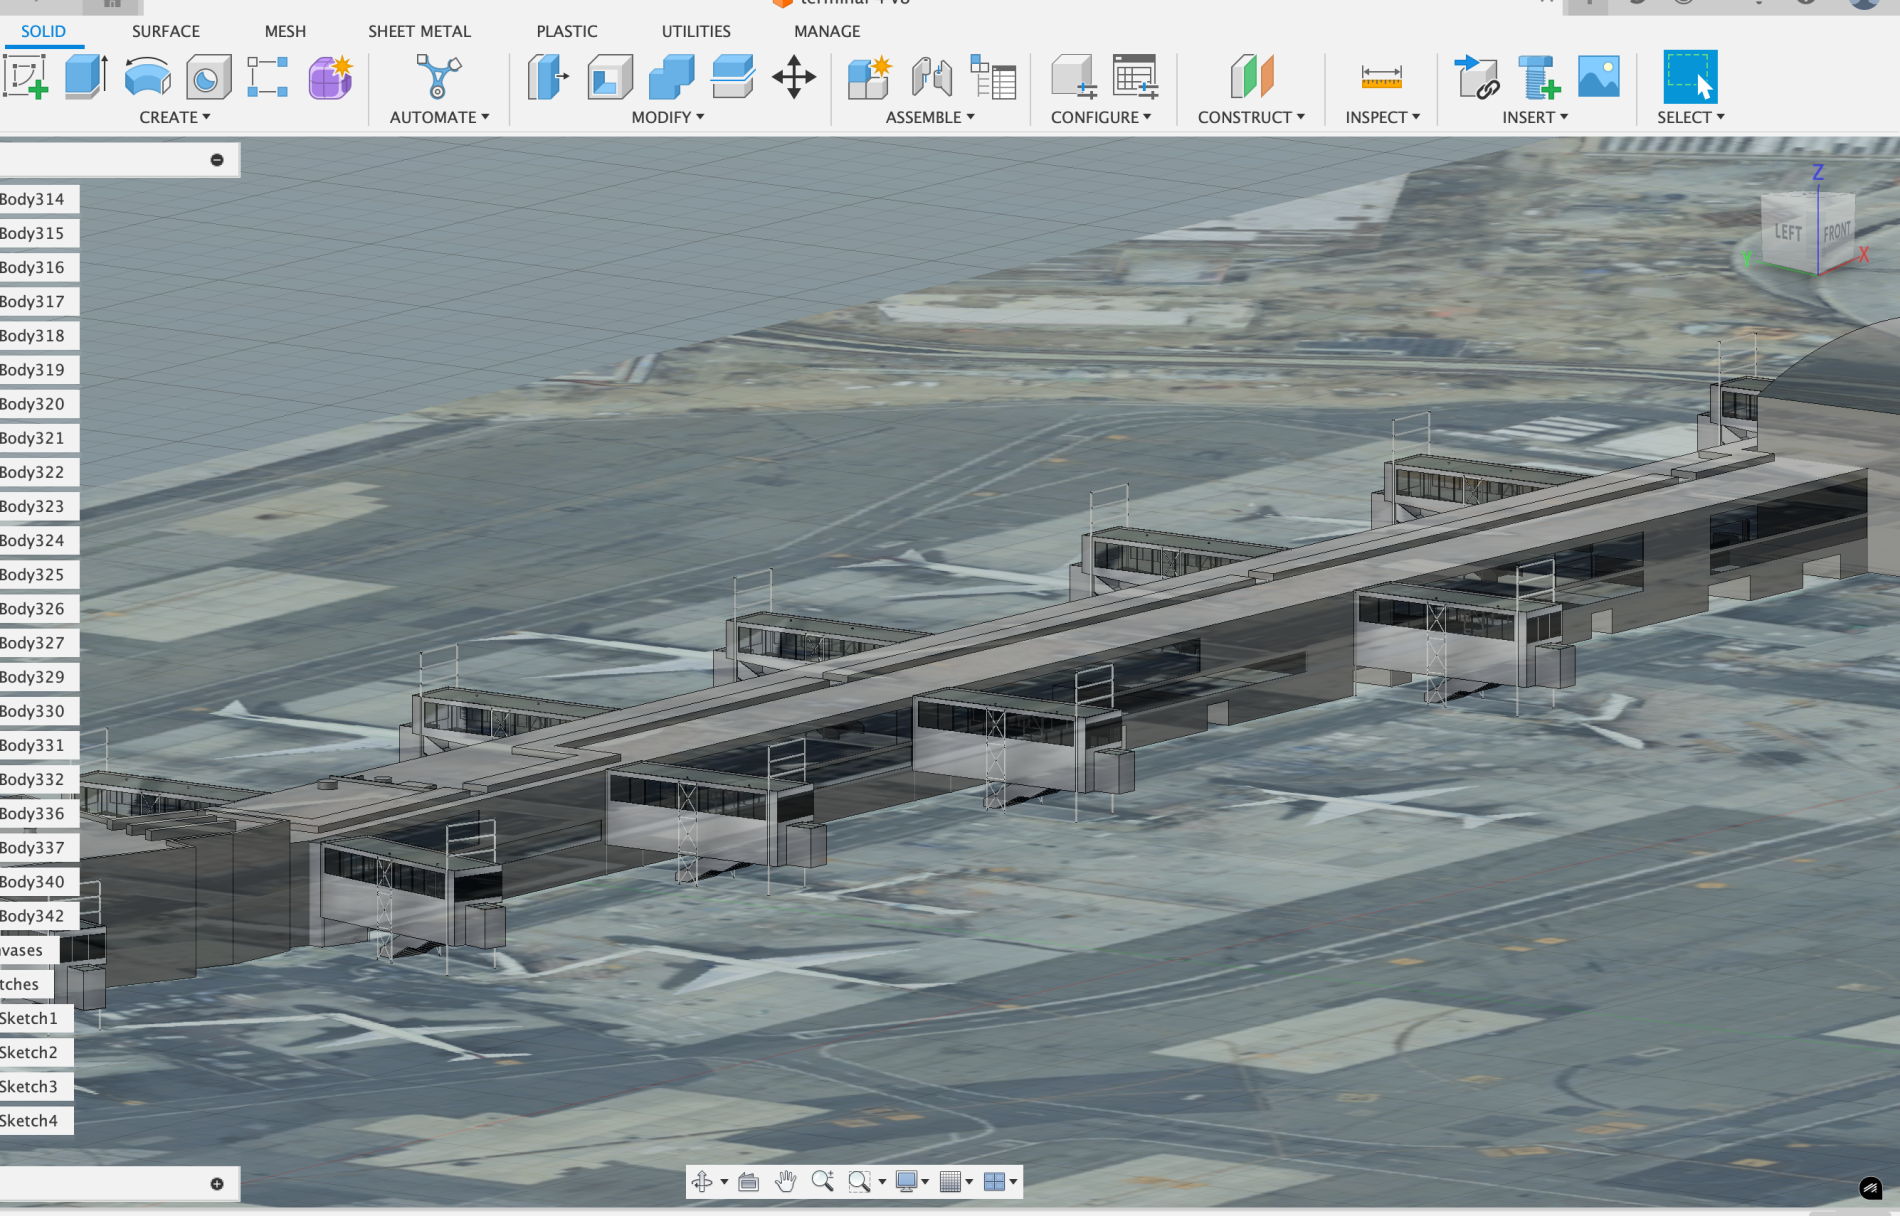Switch to the PLASTIC tab

pos(567,31)
